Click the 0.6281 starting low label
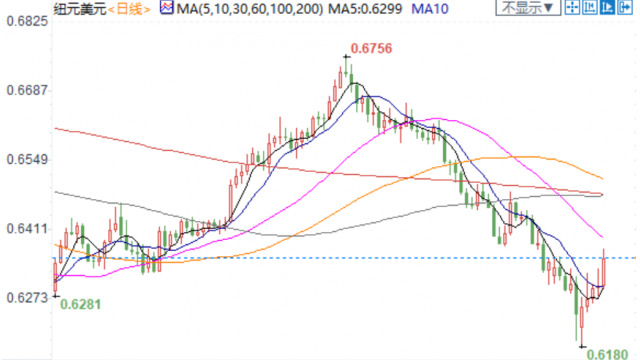The height and width of the screenshot is (360, 640). [x=80, y=304]
